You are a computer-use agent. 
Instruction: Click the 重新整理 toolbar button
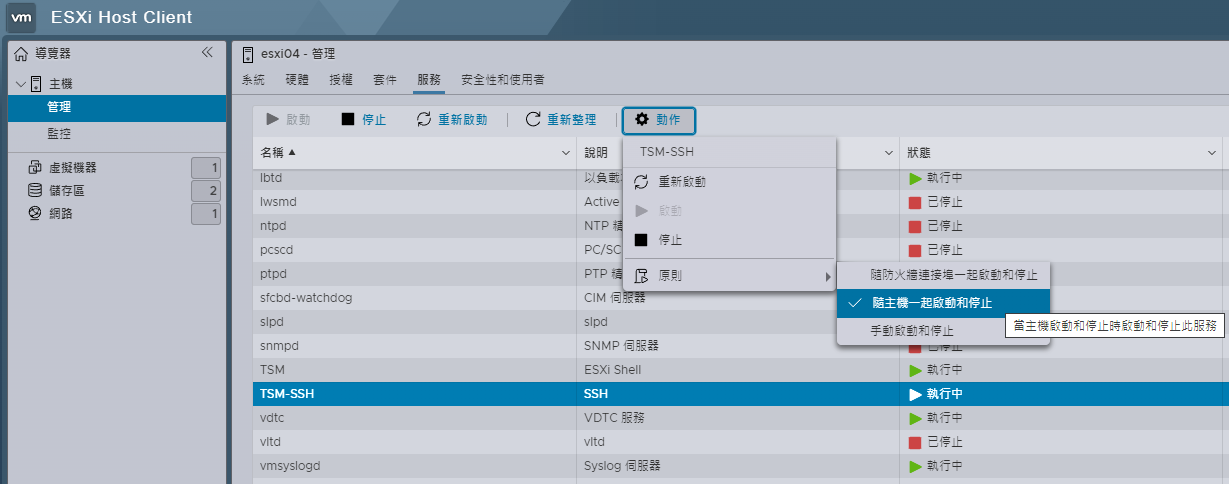(x=561, y=120)
